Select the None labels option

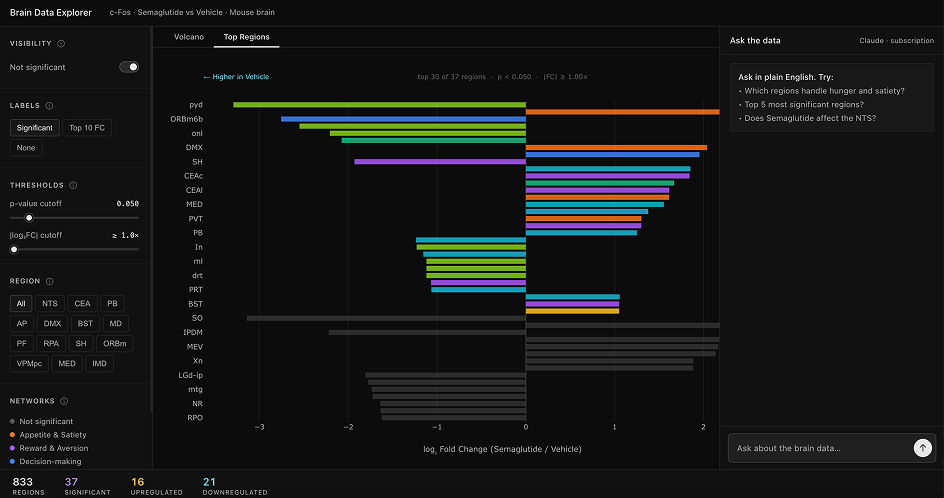click(26, 148)
